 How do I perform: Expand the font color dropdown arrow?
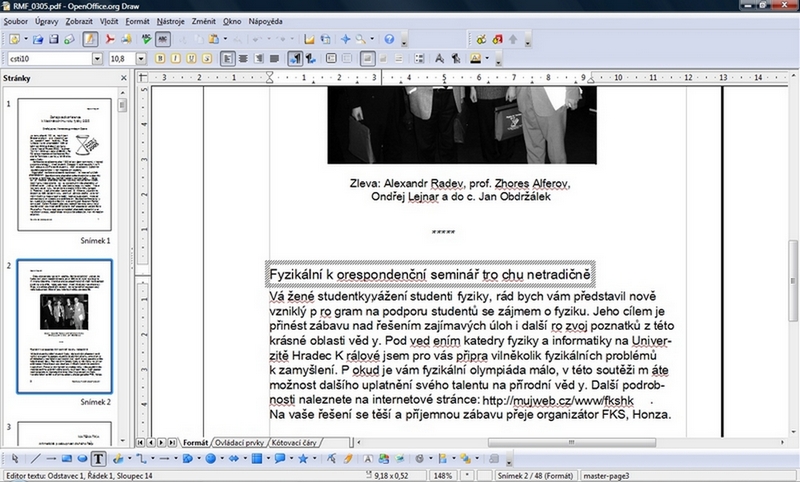coord(490,59)
